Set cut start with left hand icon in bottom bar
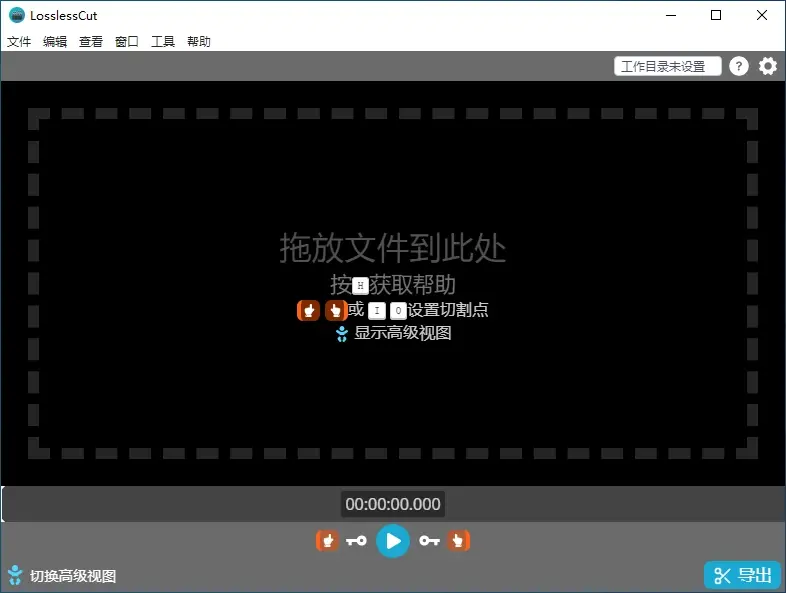Screen dimensions: 786x593 (x=327, y=541)
